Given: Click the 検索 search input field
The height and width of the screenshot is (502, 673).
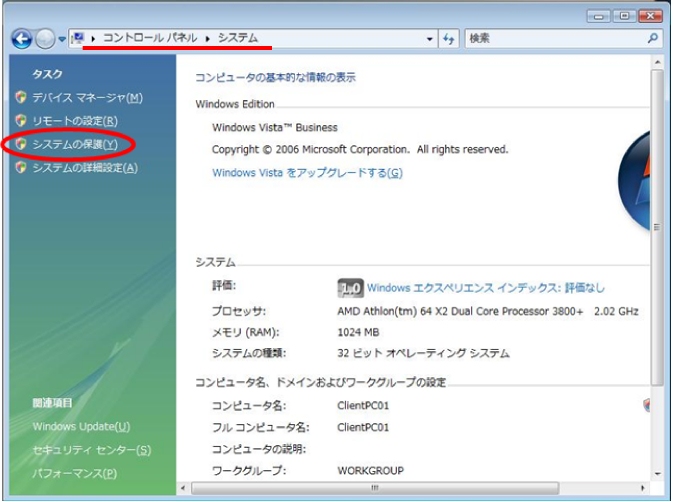Looking at the screenshot, I should pos(550,38).
